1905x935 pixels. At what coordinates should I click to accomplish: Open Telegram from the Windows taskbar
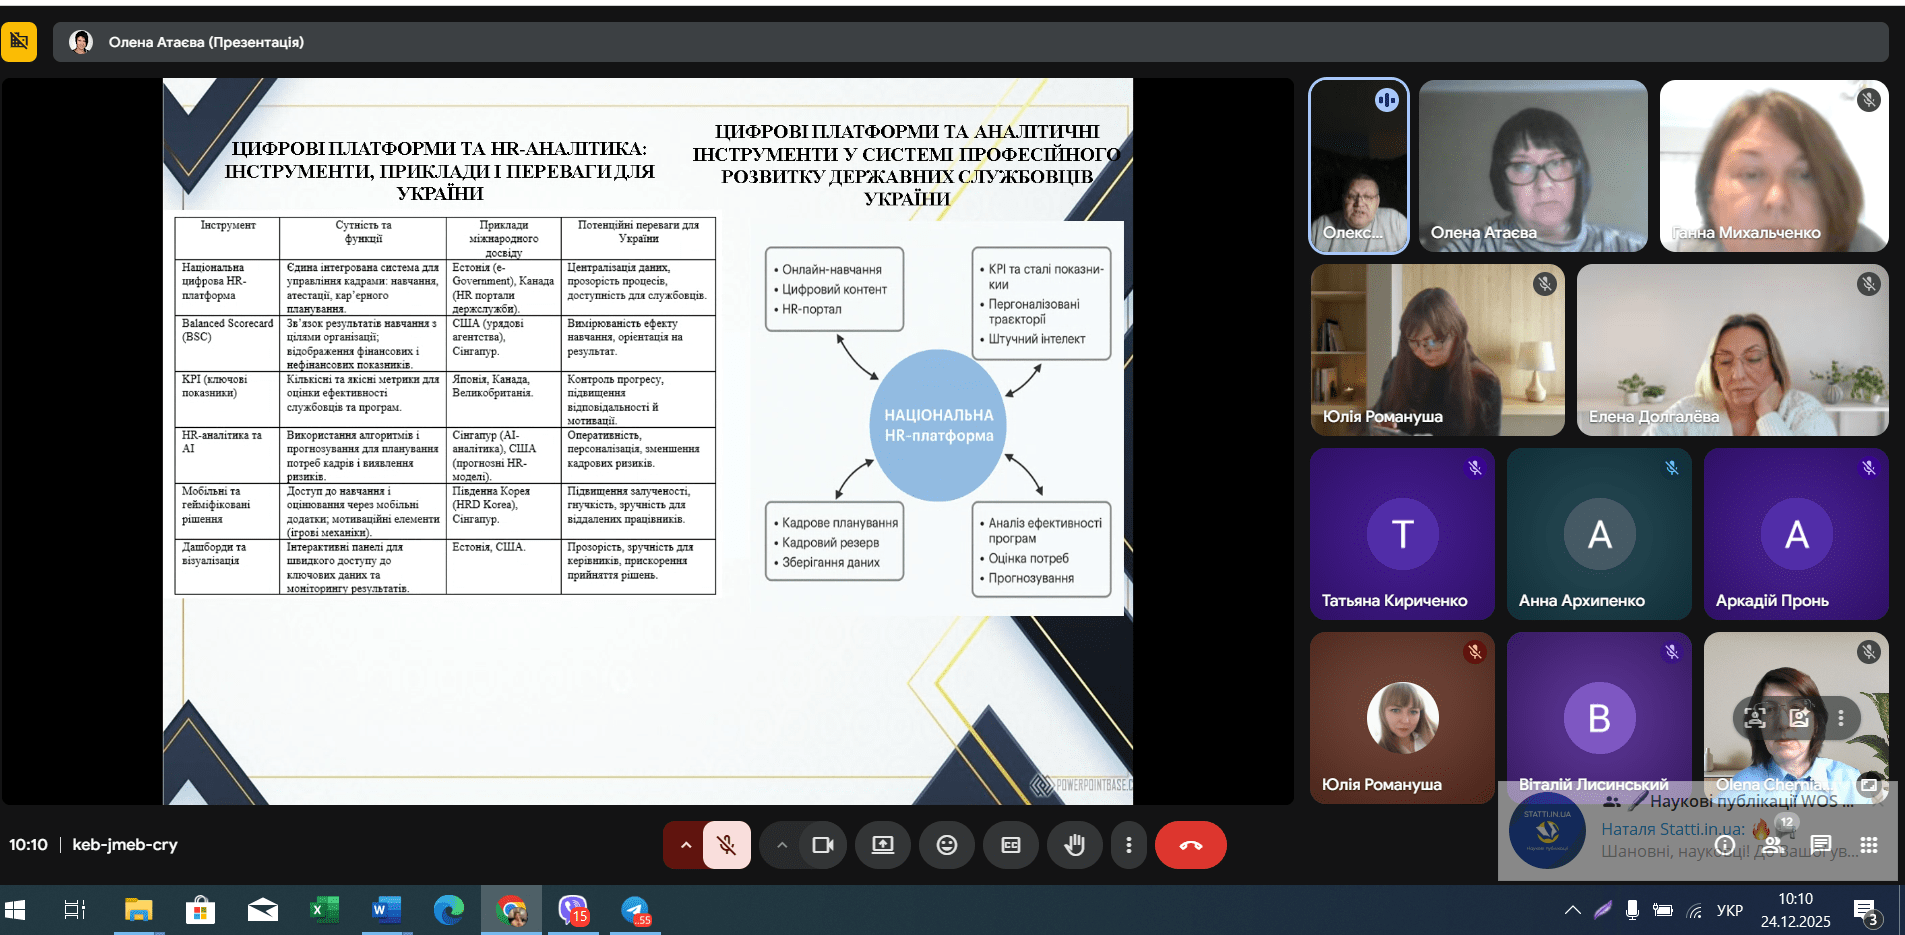coord(635,910)
